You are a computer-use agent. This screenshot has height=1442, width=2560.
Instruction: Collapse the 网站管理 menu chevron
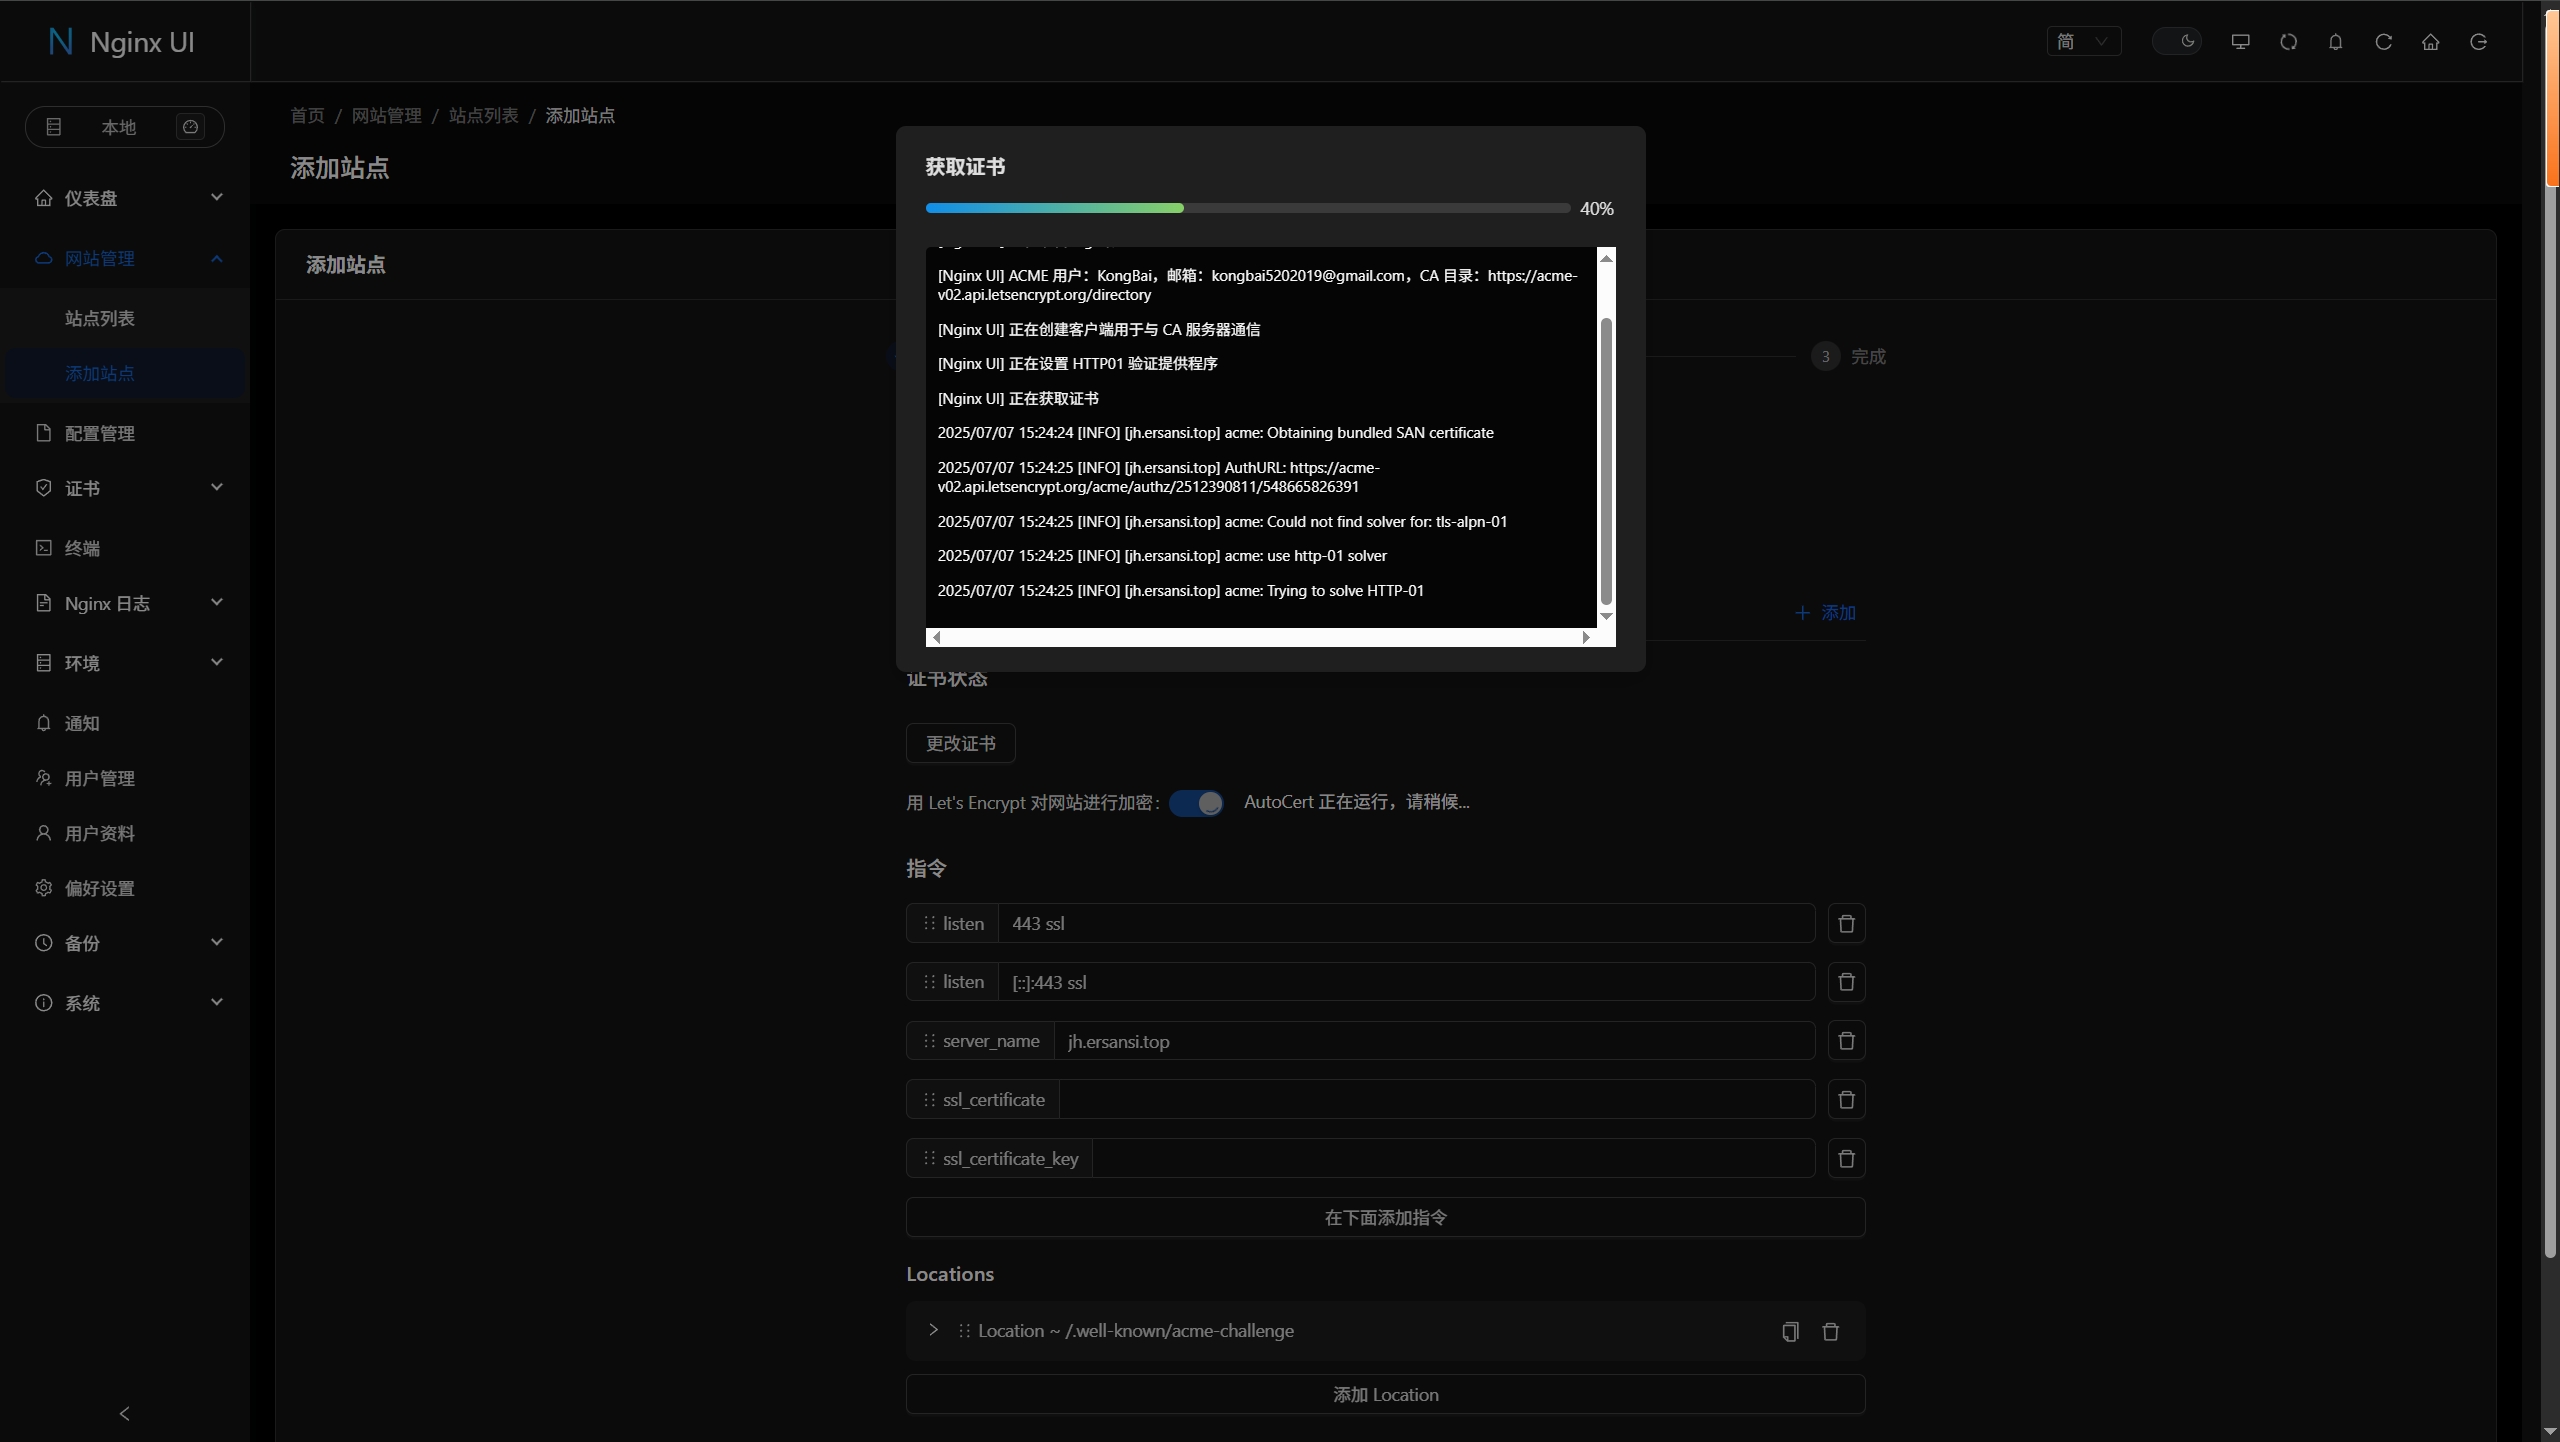[217, 258]
